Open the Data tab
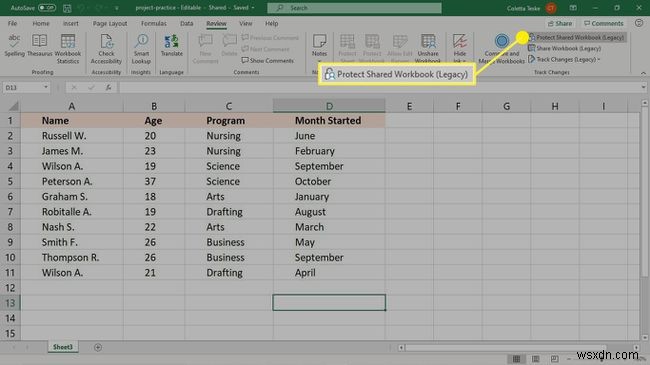This screenshot has width=650, height=365. (x=187, y=24)
